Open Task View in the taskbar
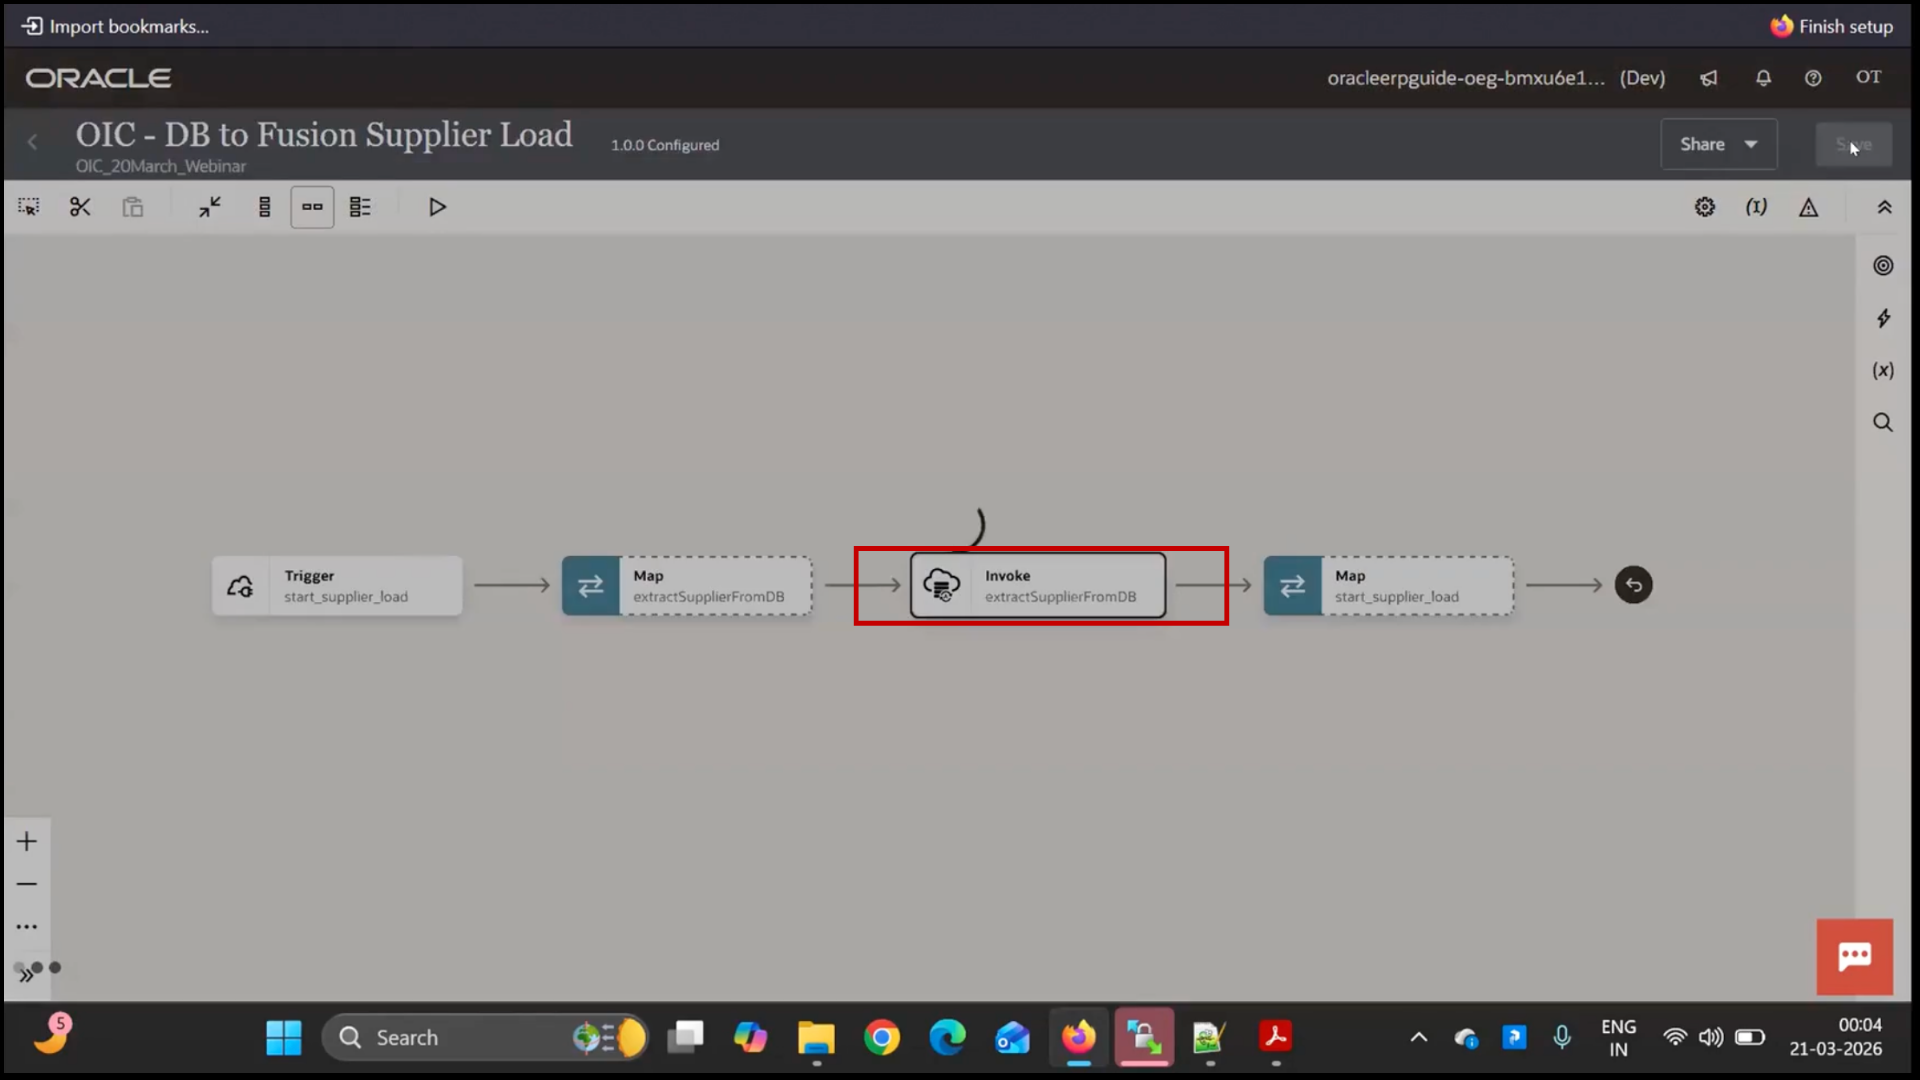This screenshot has height=1080, width=1920. pyautogui.click(x=686, y=1038)
